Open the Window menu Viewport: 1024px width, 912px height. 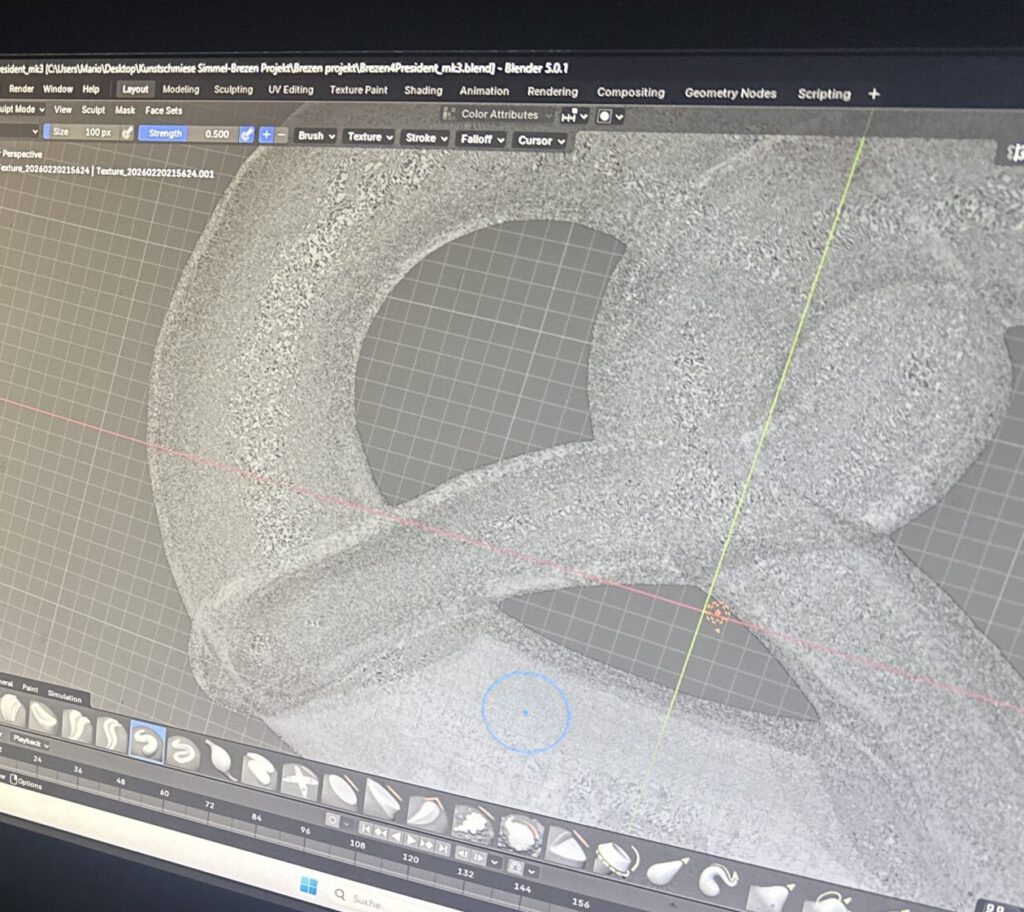pos(57,89)
